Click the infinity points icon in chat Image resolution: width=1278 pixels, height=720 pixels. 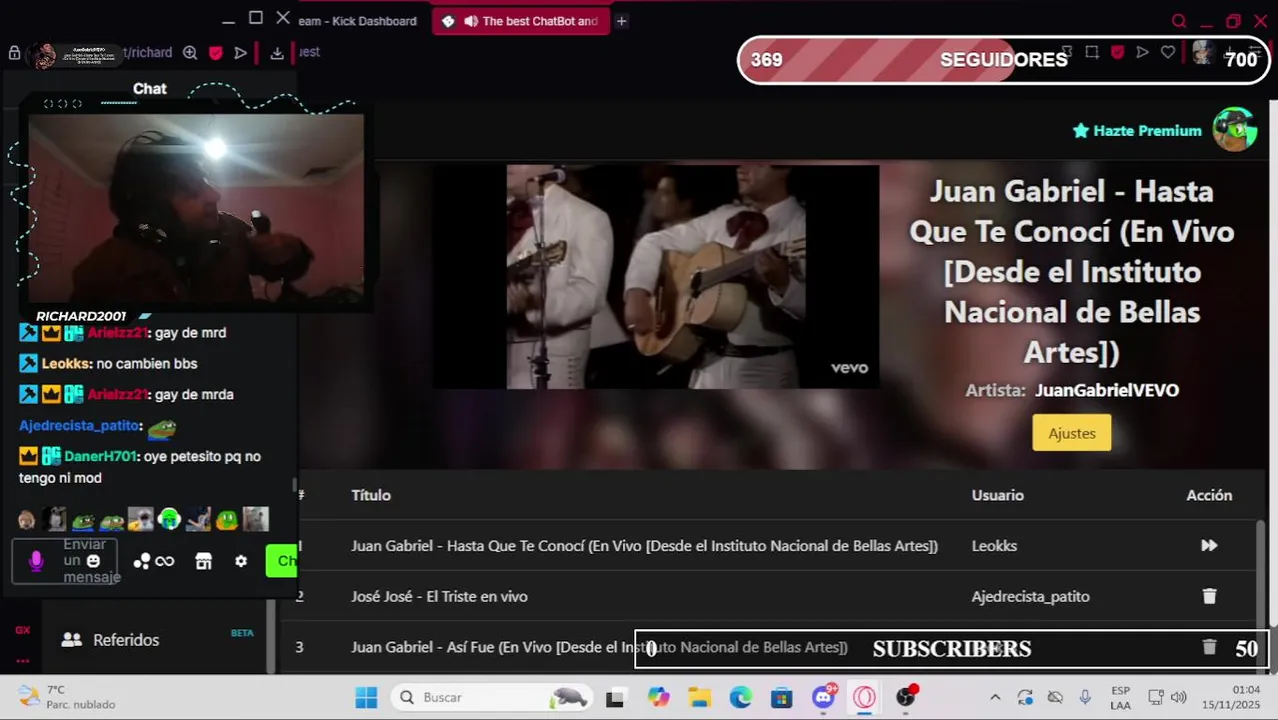pyautogui.click(x=165, y=561)
